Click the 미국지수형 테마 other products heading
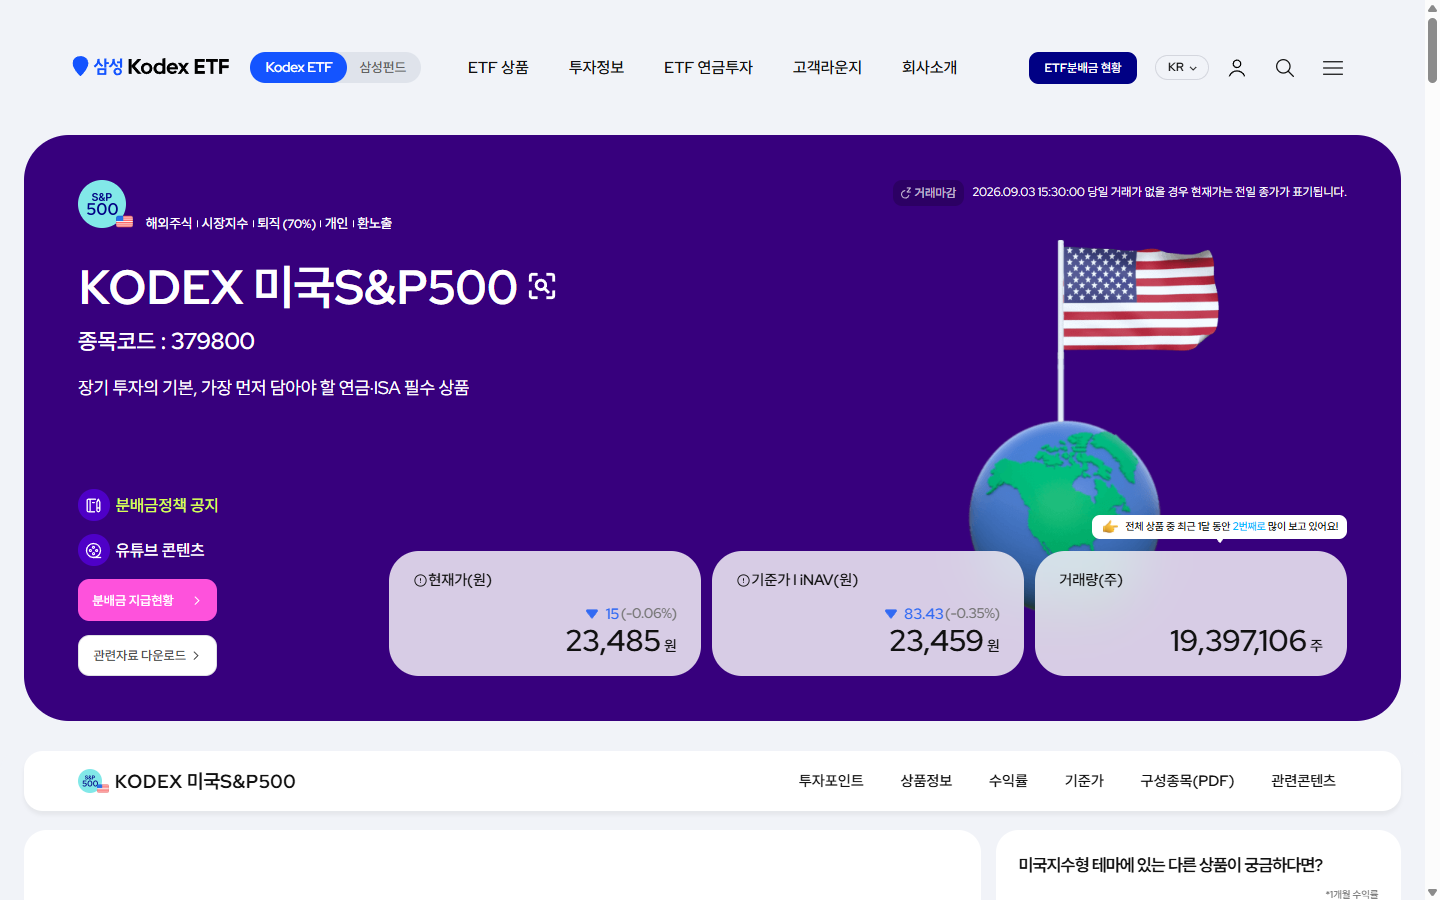The height and width of the screenshot is (900, 1440). pyautogui.click(x=1170, y=865)
